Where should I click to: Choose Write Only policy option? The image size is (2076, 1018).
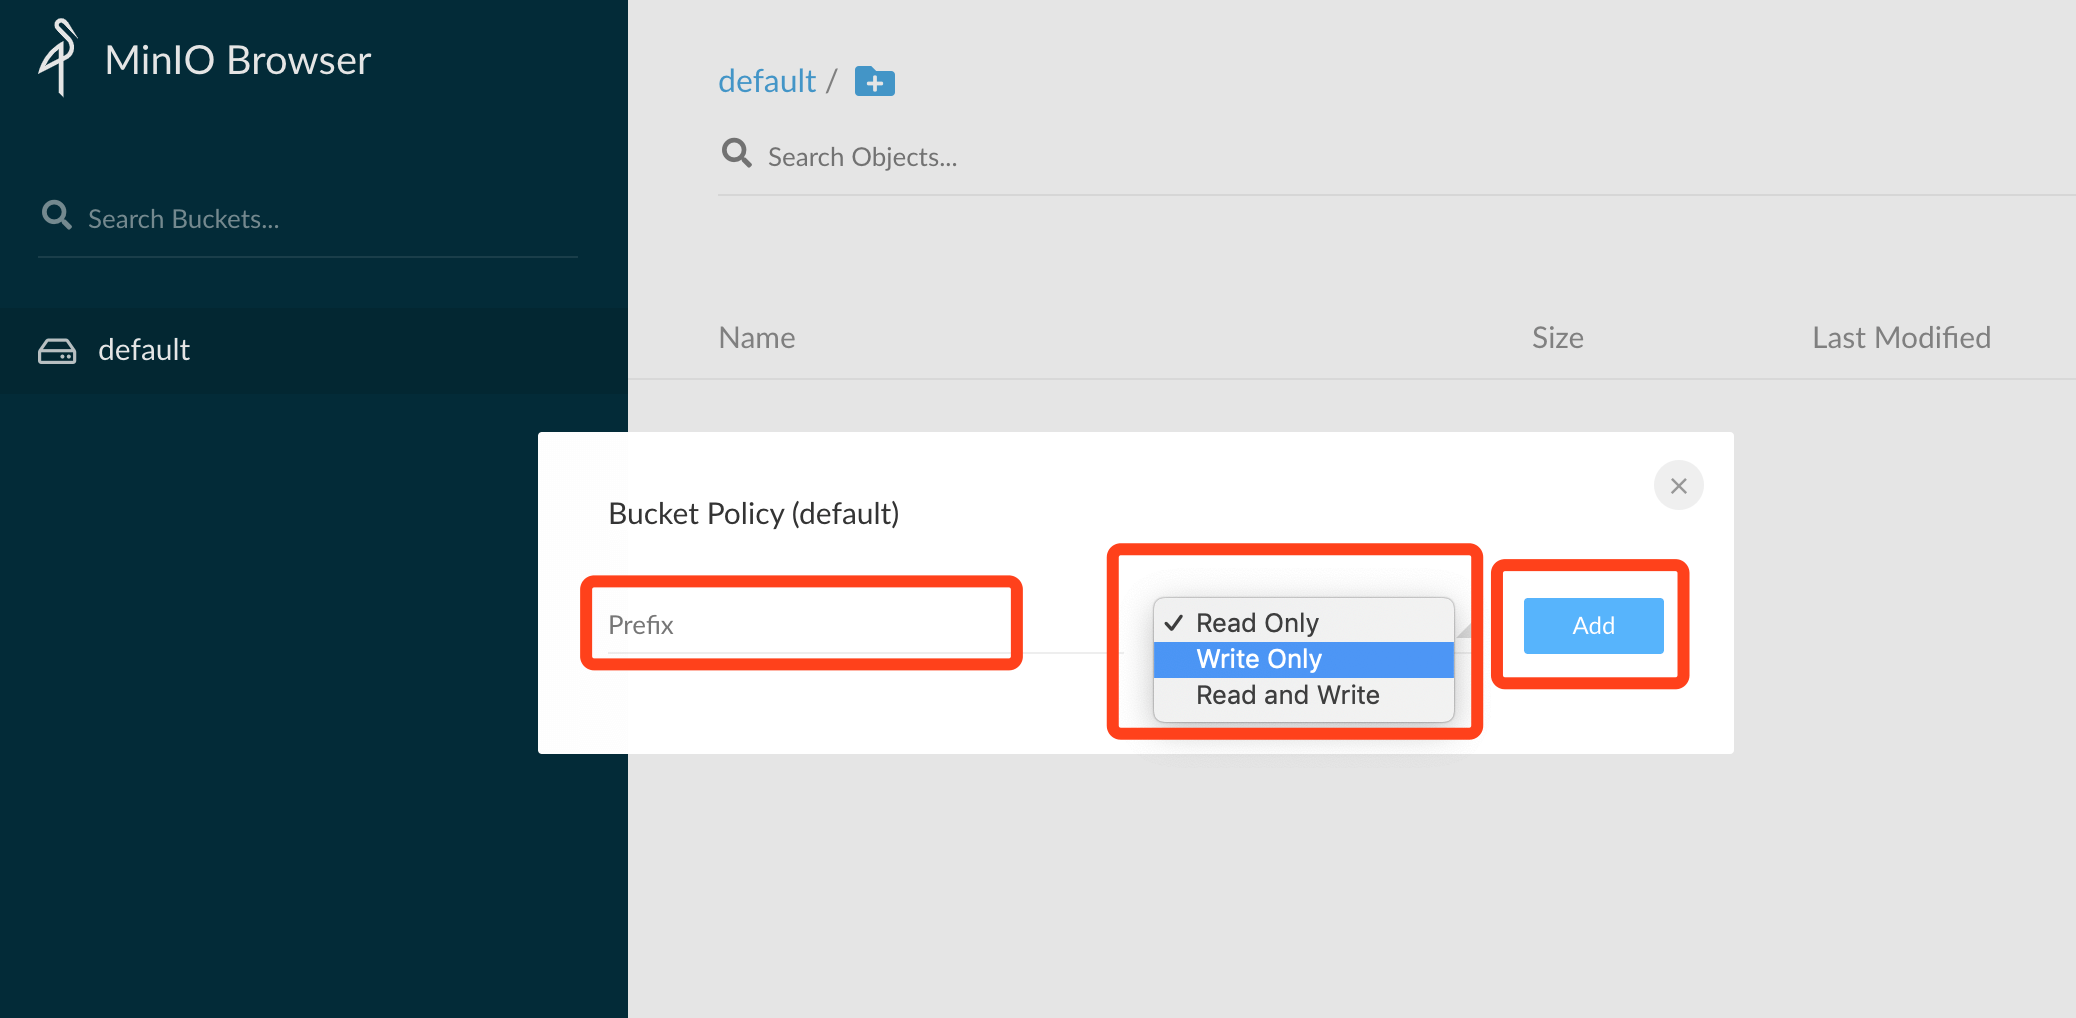1304,659
